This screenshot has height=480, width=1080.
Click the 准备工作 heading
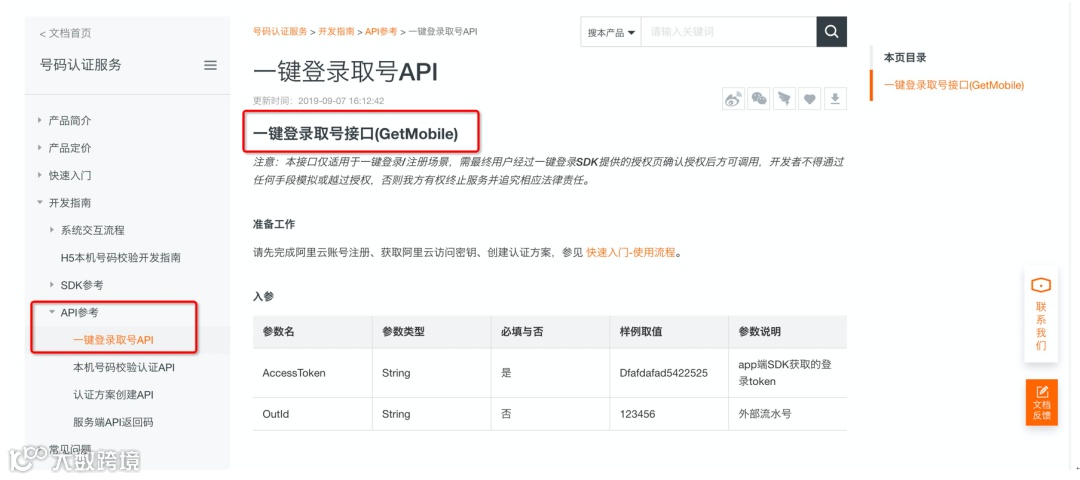coord(274,225)
